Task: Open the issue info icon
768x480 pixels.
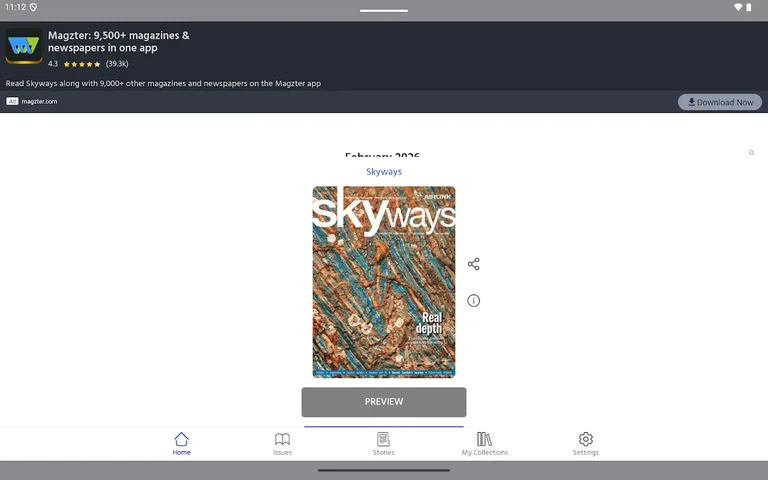Action: 474,300
